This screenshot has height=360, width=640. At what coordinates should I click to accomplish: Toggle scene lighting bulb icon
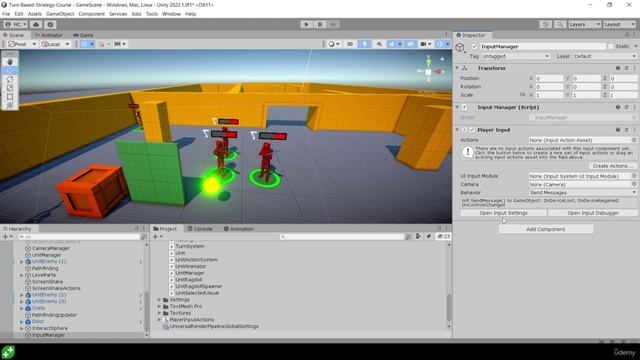pyautogui.click(x=364, y=44)
